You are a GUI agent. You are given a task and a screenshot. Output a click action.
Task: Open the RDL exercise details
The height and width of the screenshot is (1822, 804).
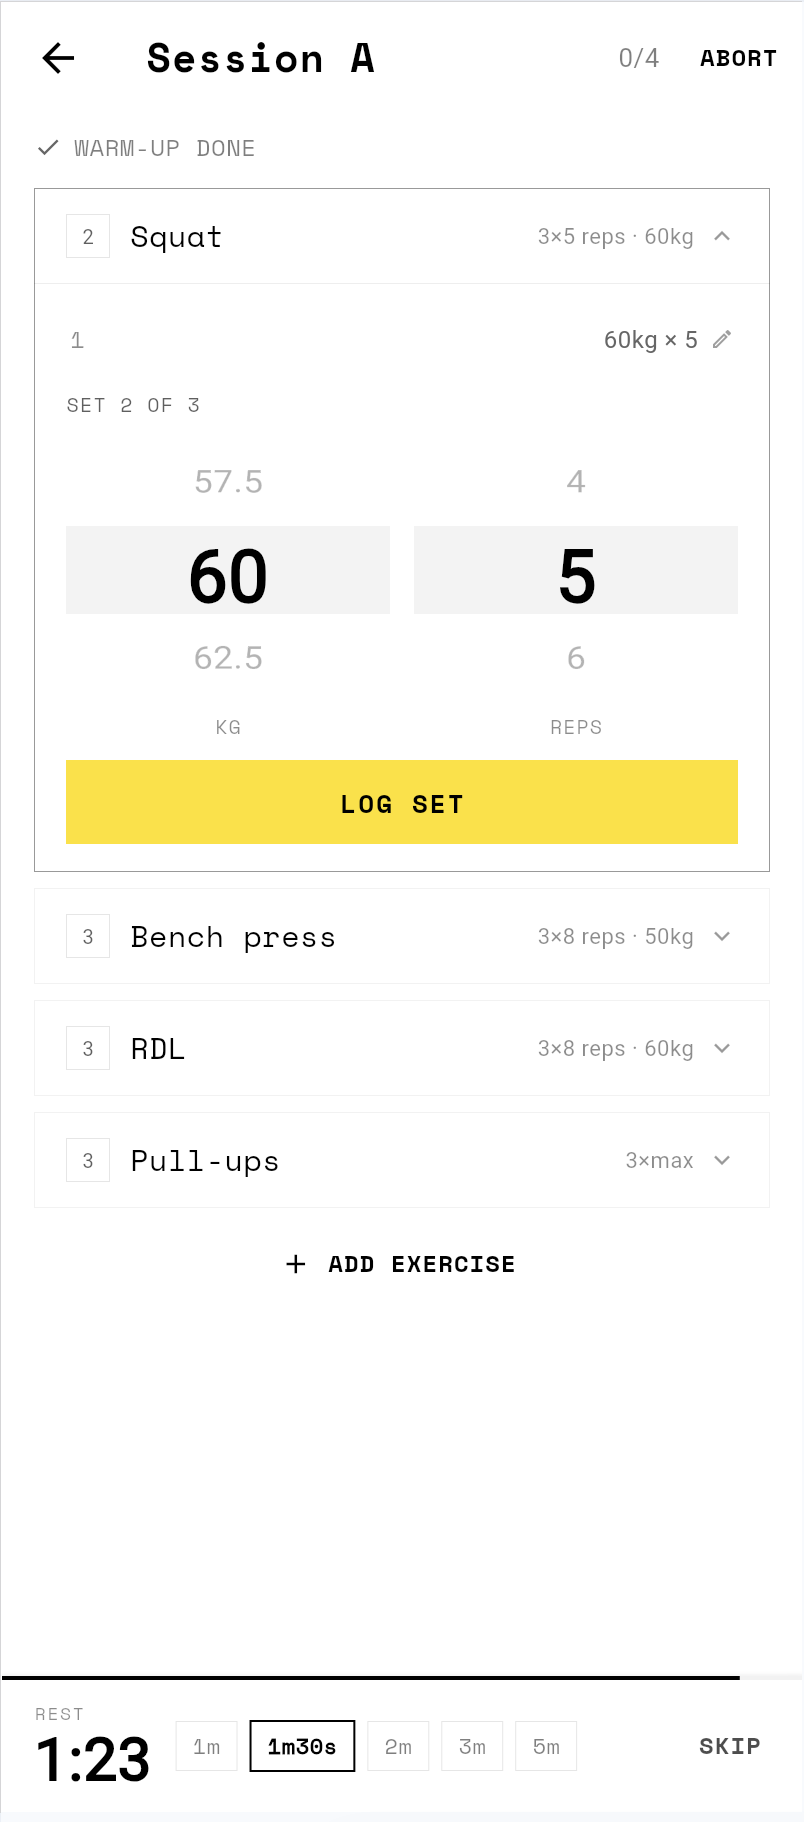click(721, 1048)
